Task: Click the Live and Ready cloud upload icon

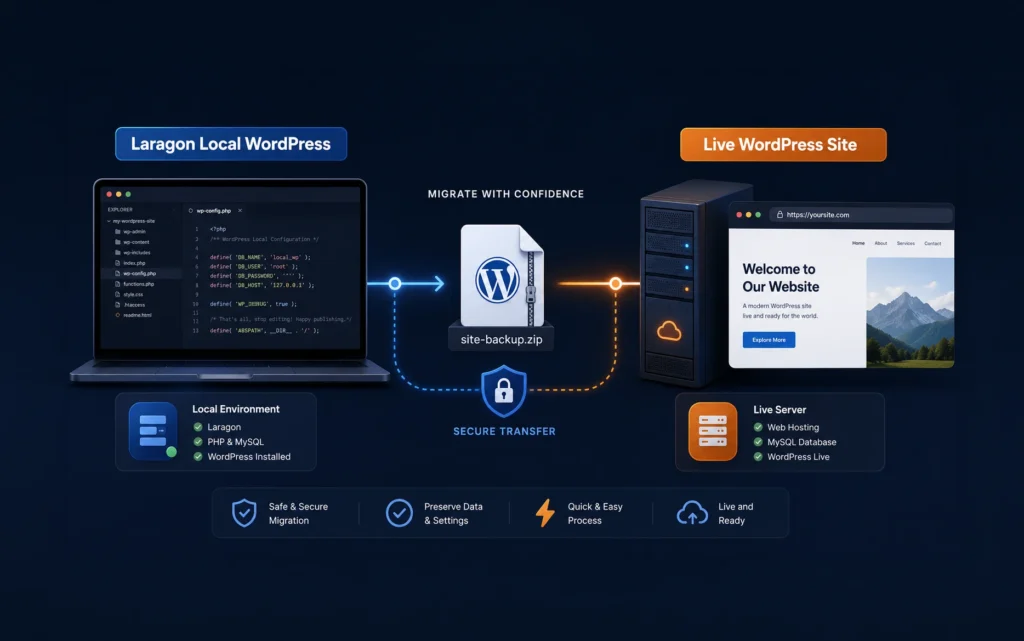Action: tap(692, 513)
